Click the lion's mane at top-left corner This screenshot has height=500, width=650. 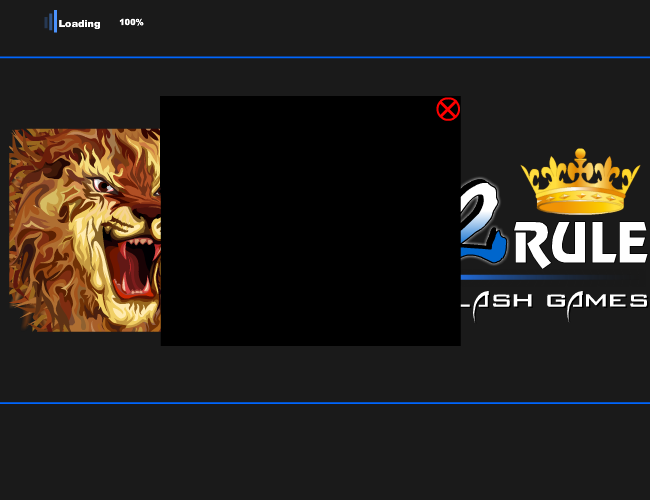29,147
